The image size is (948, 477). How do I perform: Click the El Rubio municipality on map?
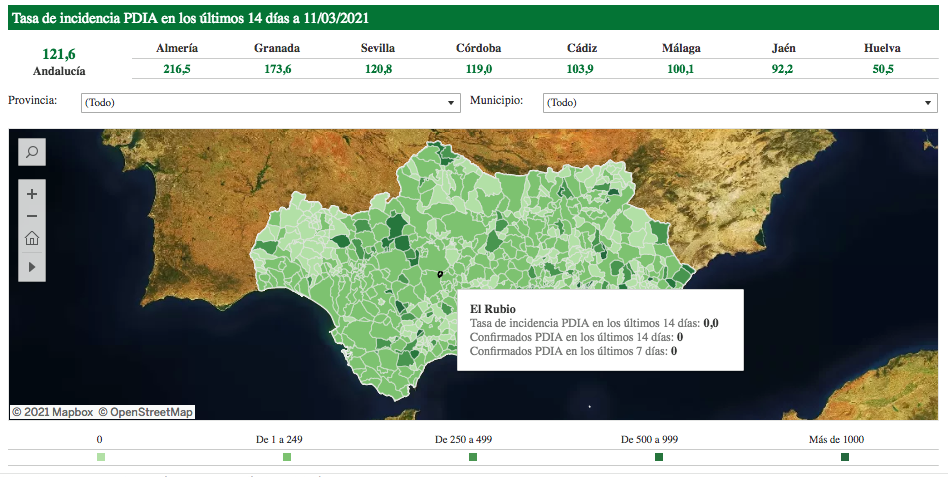click(439, 273)
